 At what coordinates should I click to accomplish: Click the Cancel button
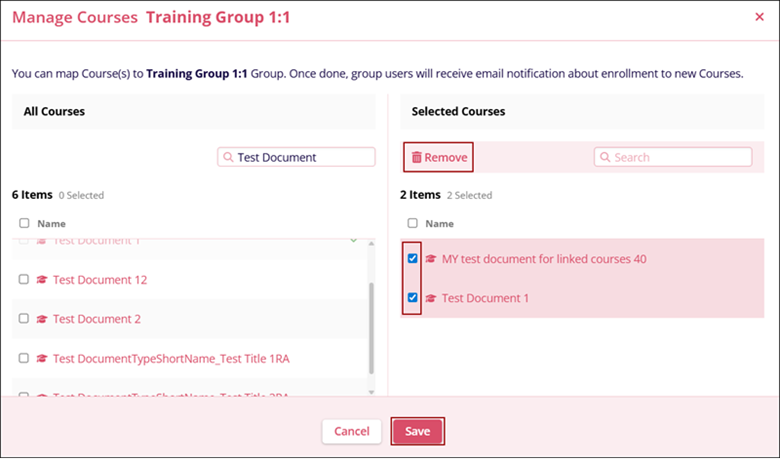click(x=352, y=431)
